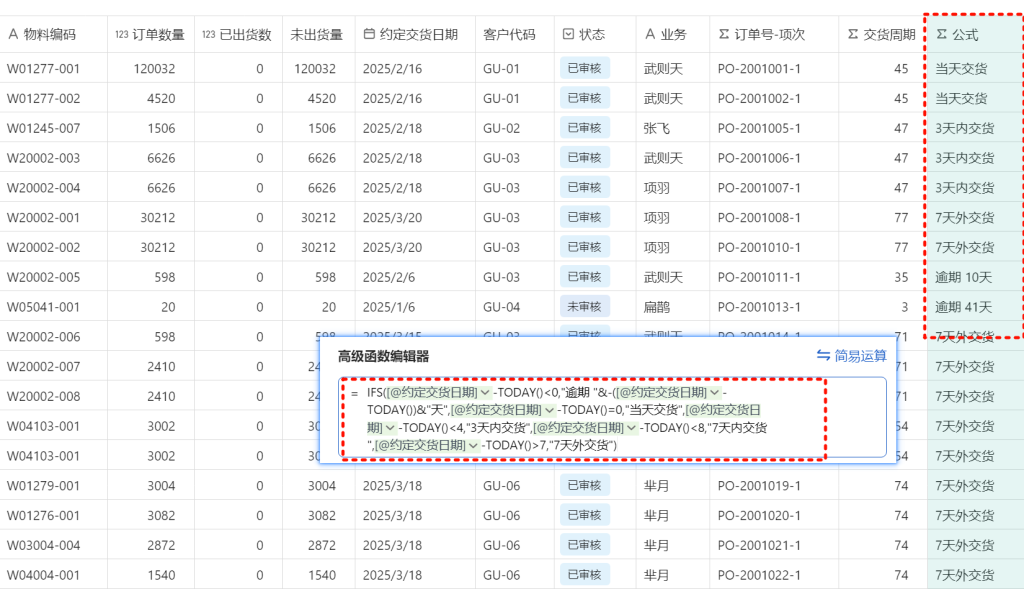Click the text-type icon beside 业务 header
The width and height of the screenshot is (1024, 589).
click(x=650, y=34)
